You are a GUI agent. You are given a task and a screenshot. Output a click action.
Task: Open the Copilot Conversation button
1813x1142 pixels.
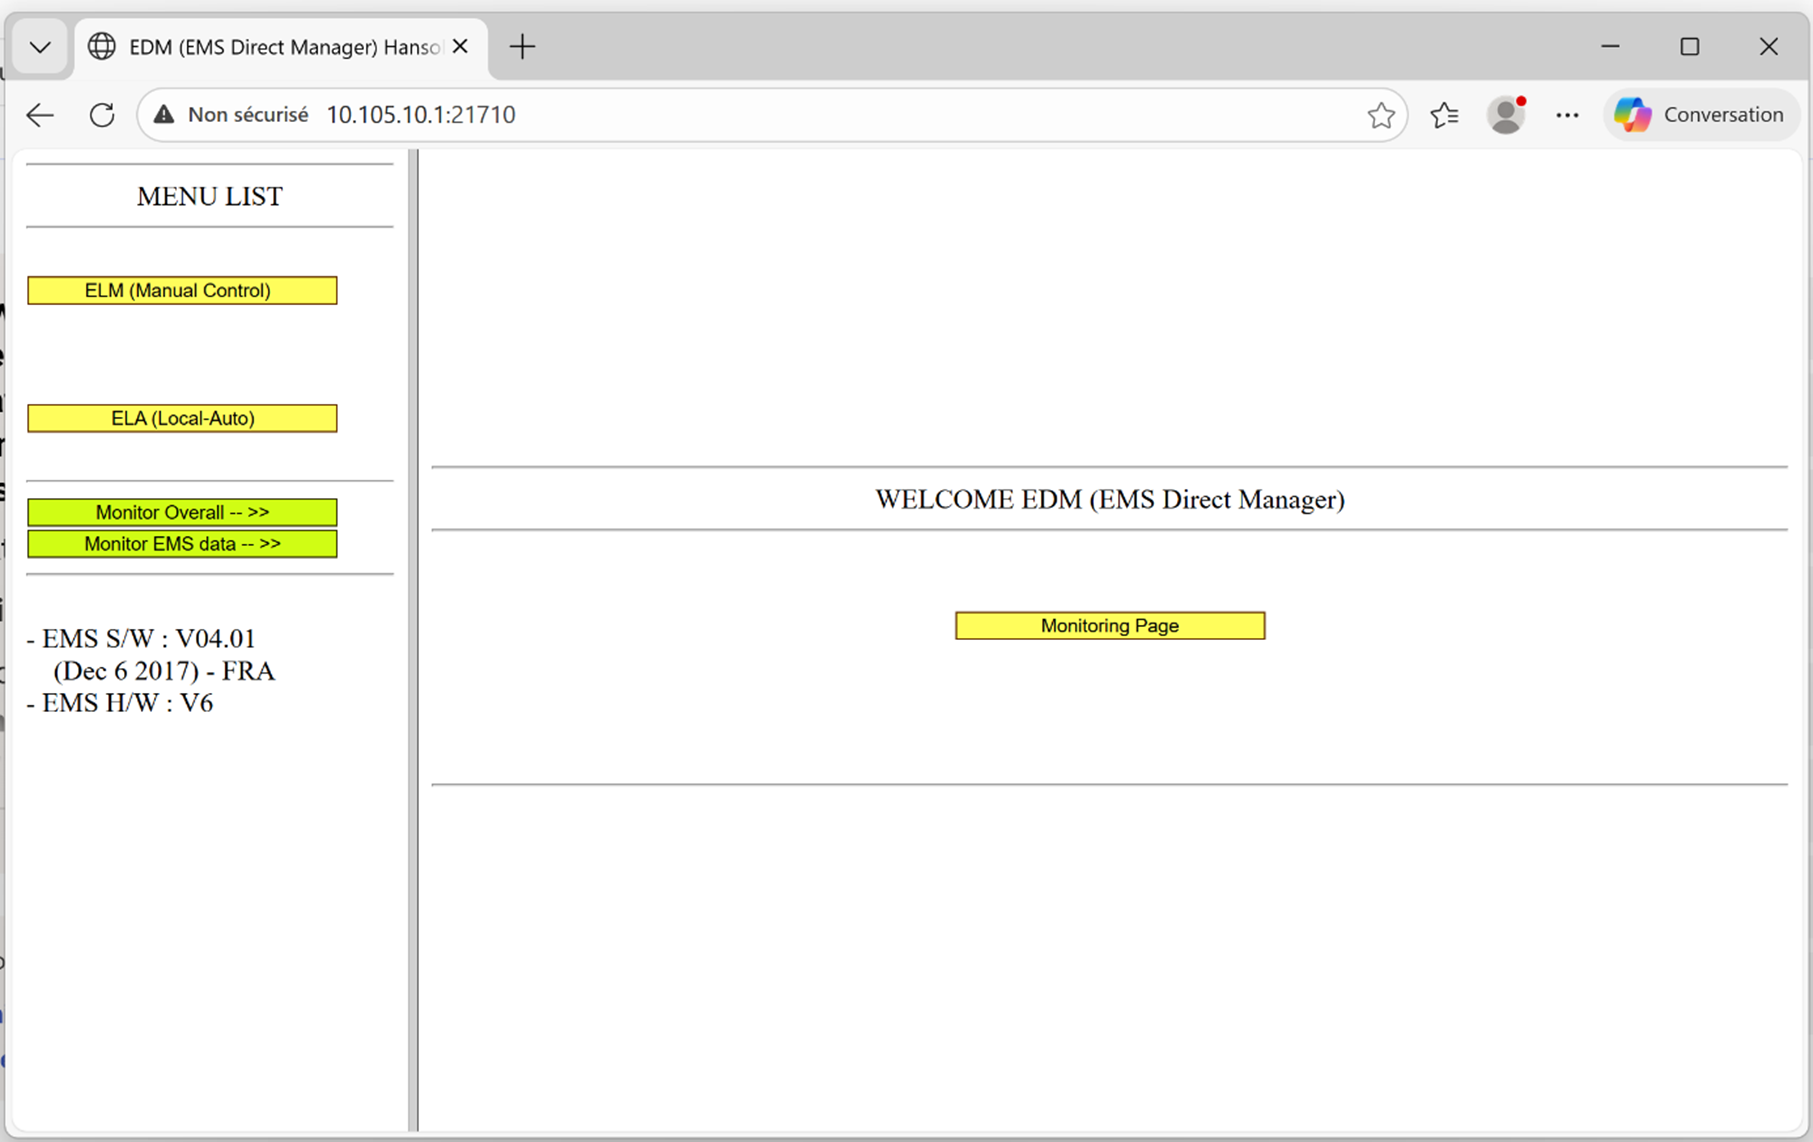pyautogui.click(x=1700, y=115)
